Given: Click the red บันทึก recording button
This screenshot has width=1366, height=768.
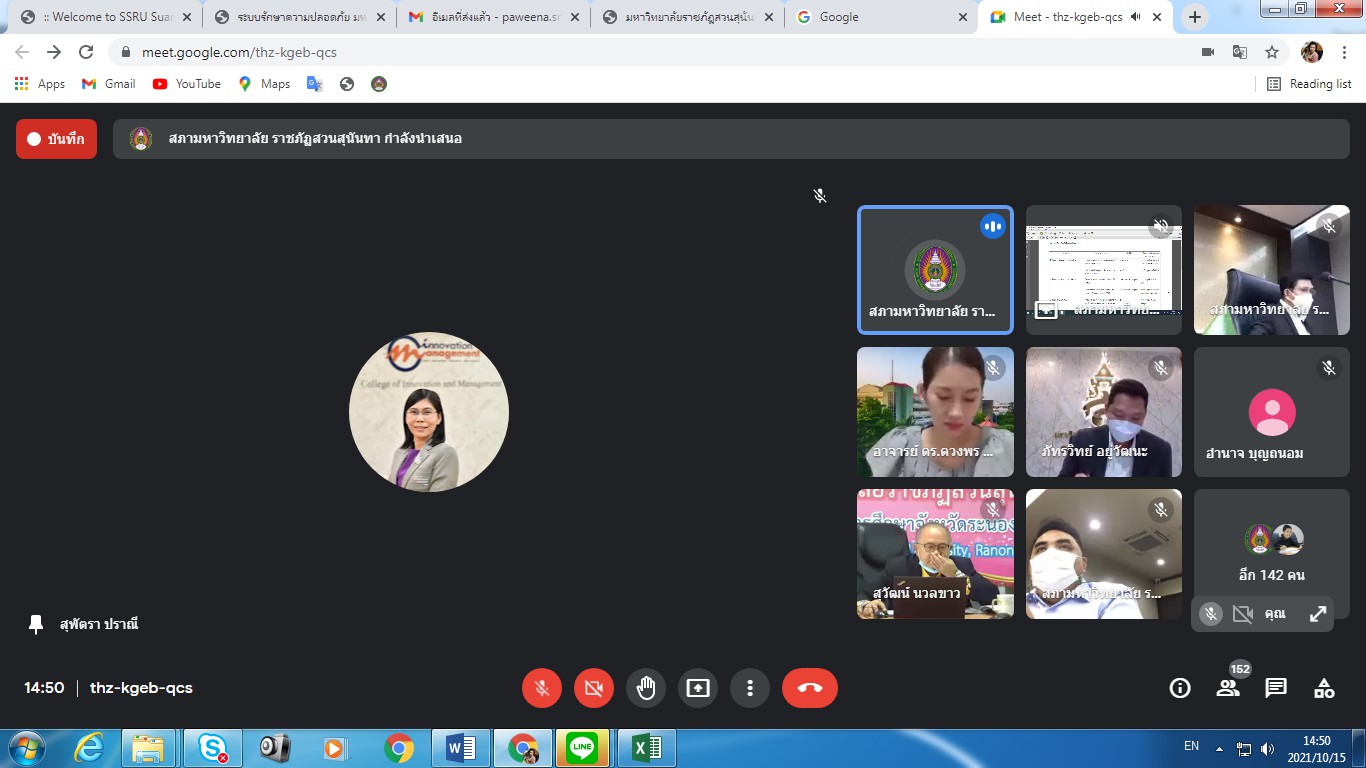Looking at the screenshot, I should click(x=56, y=139).
